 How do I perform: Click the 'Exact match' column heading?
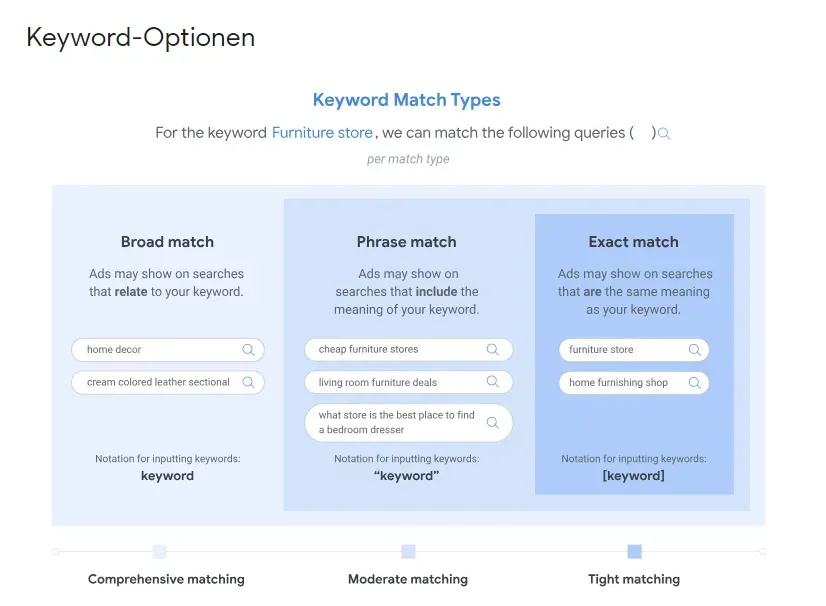[634, 242]
